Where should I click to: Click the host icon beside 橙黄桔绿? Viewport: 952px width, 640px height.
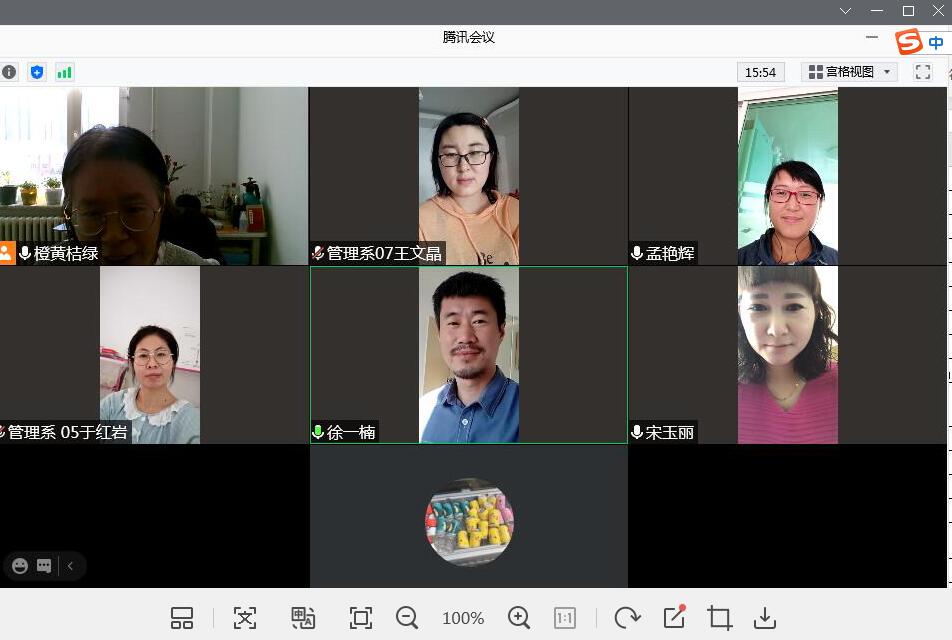(x=7, y=253)
